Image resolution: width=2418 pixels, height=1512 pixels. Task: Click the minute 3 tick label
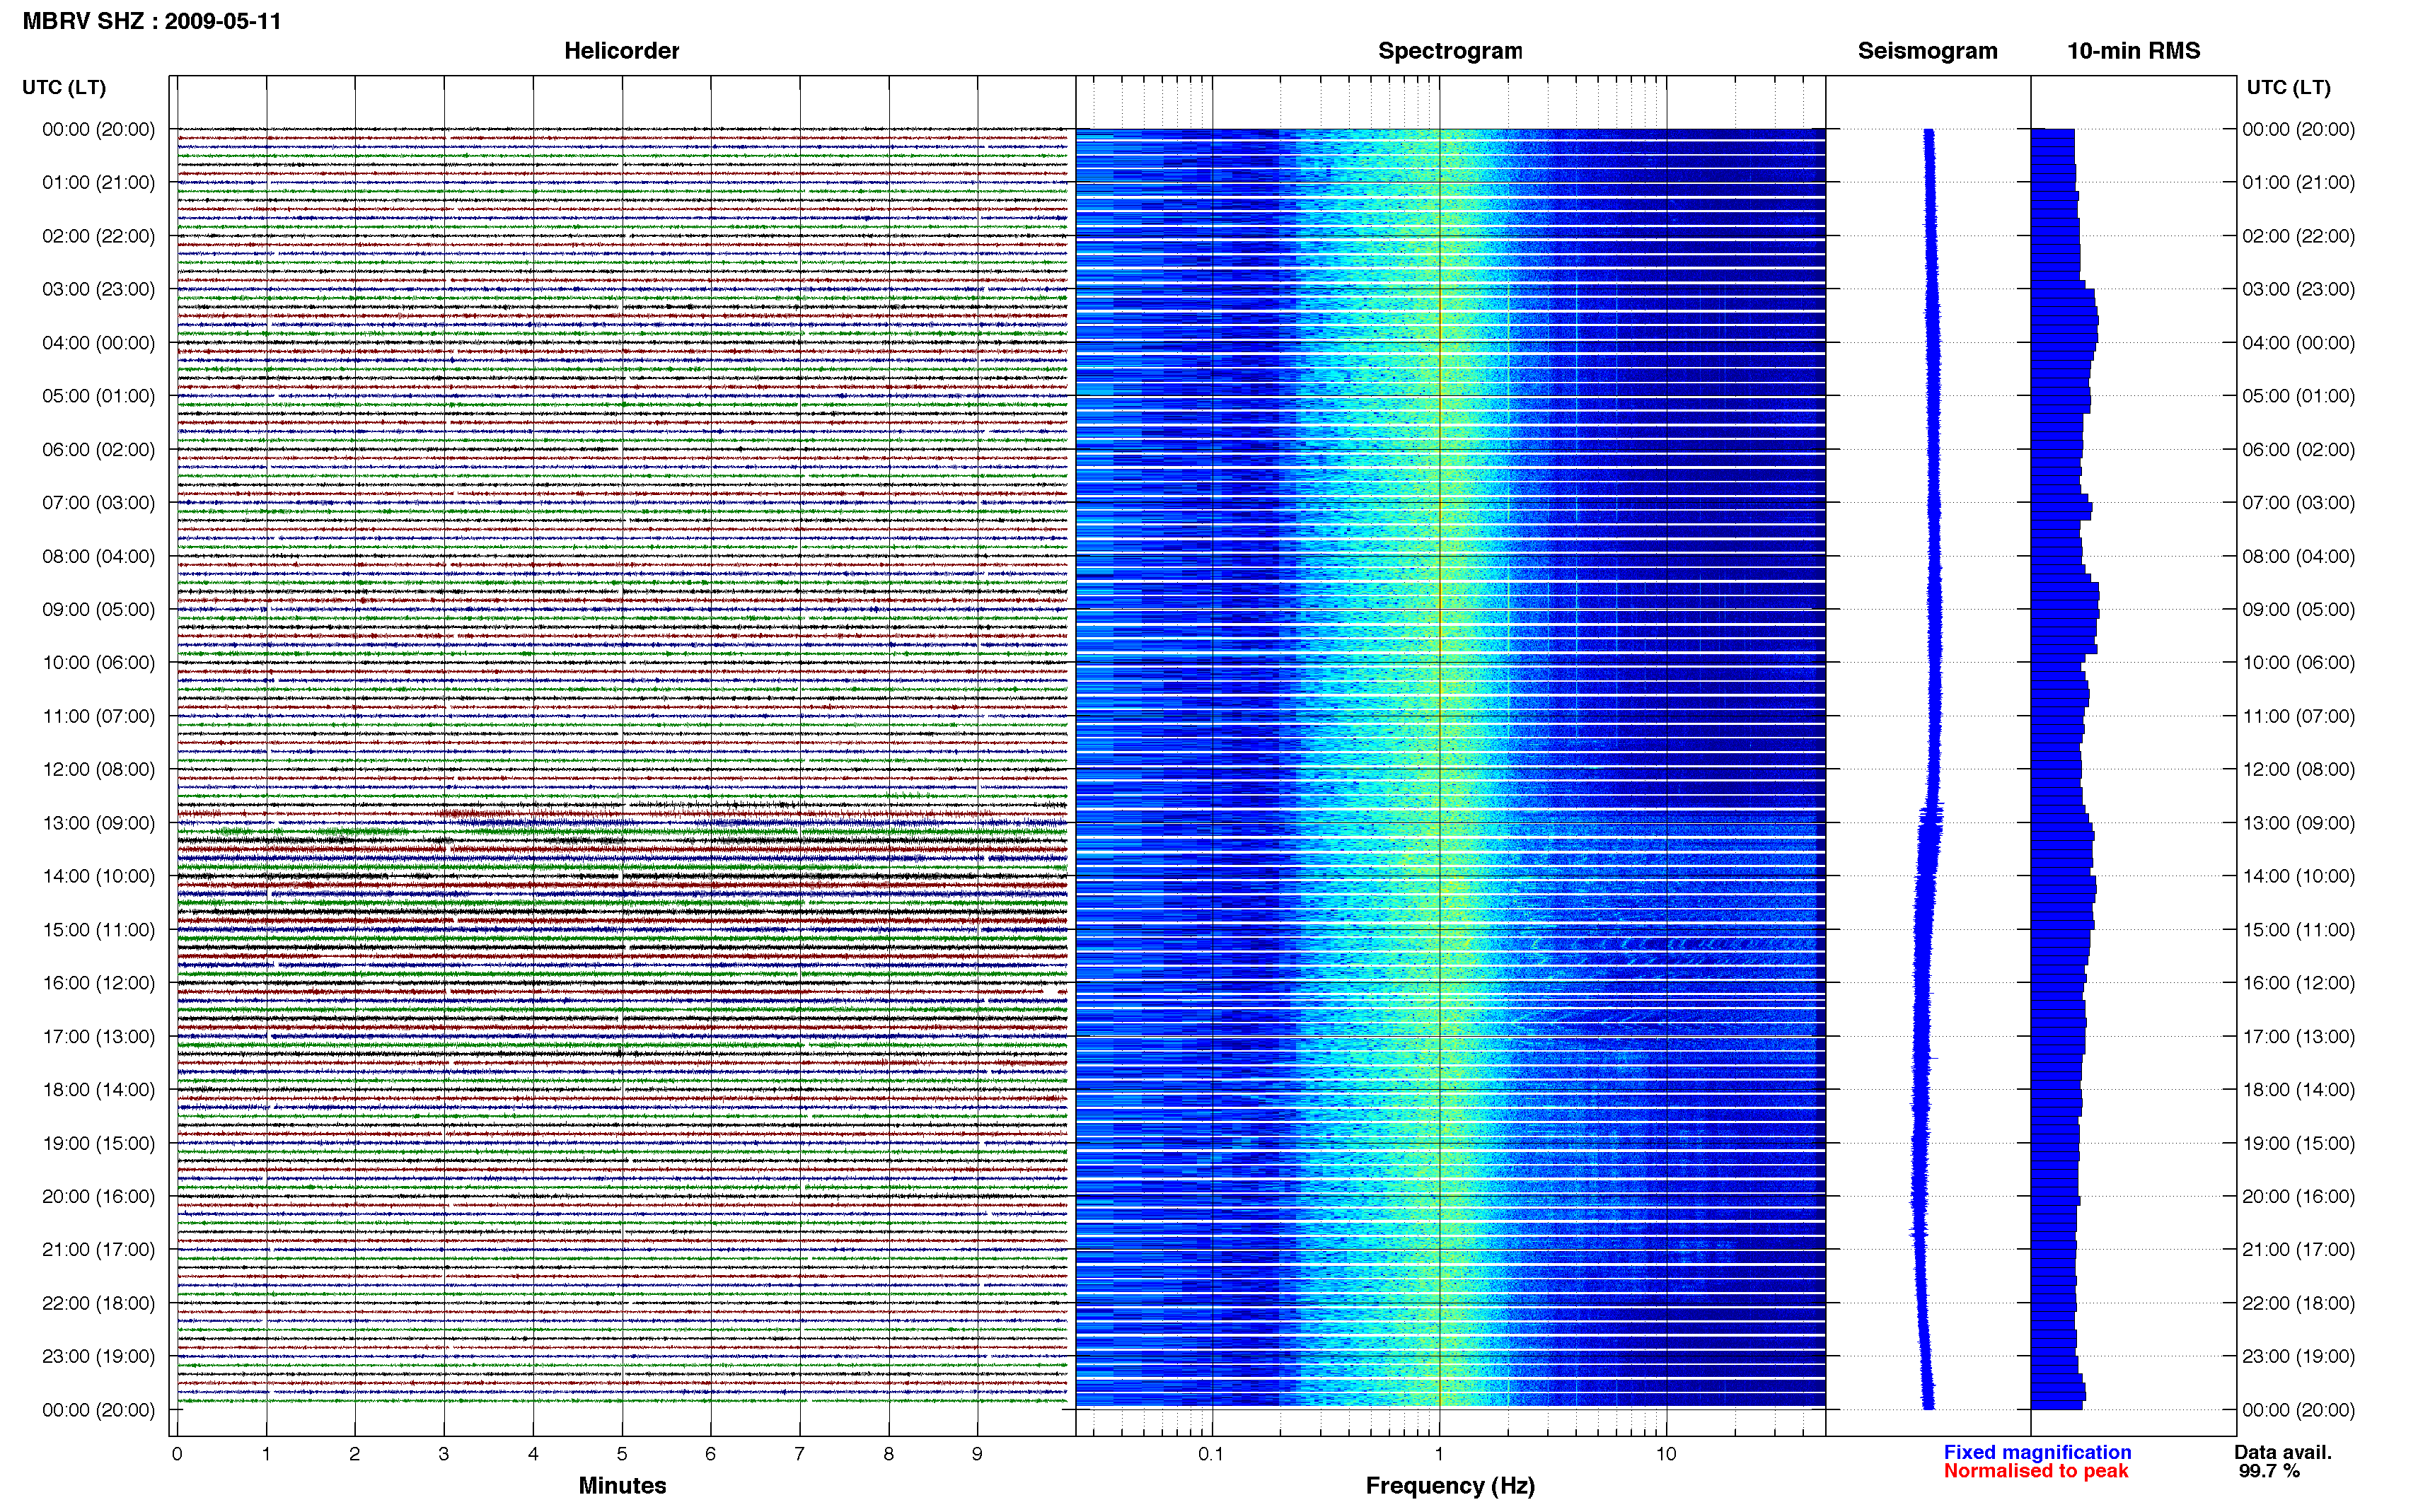pyautogui.click(x=444, y=1454)
